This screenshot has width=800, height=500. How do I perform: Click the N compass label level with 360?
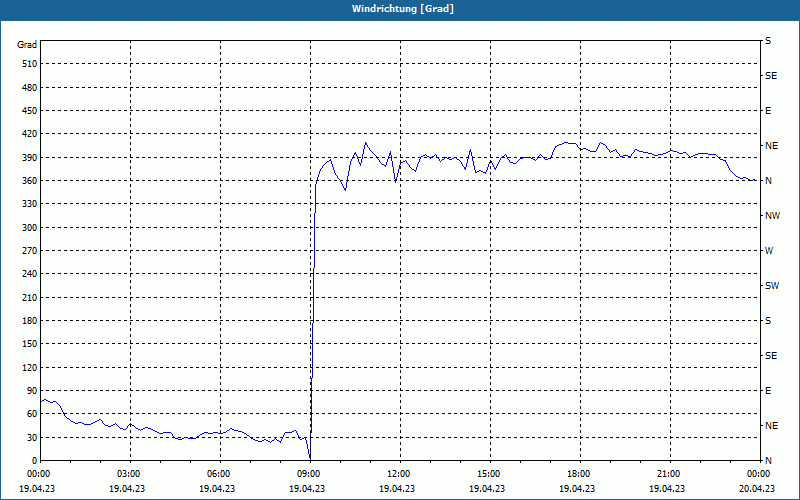(x=768, y=181)
